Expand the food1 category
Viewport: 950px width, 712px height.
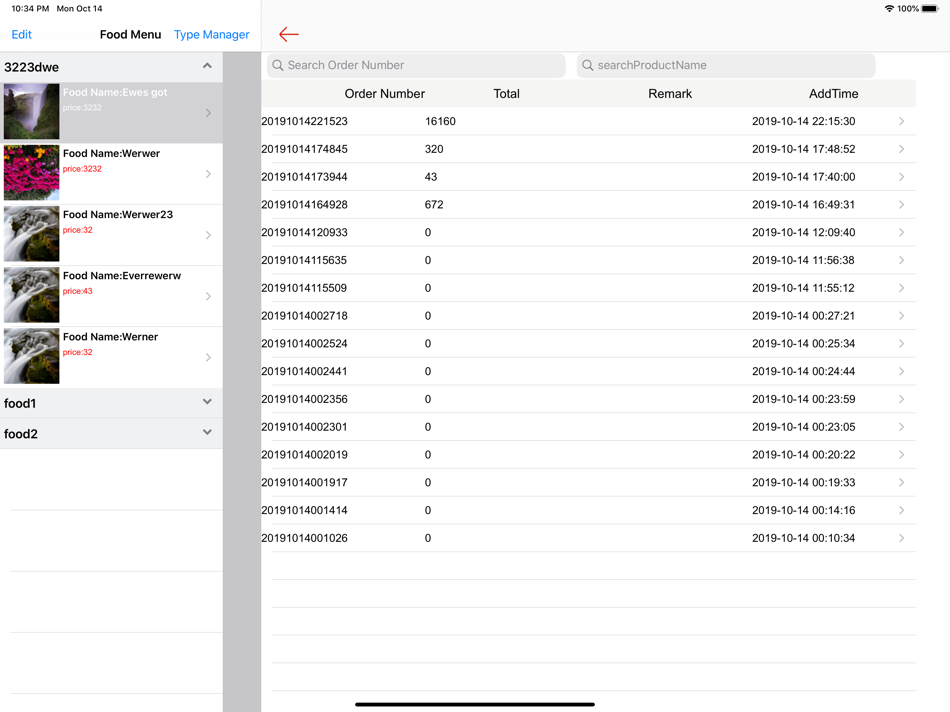click(207, 402)
